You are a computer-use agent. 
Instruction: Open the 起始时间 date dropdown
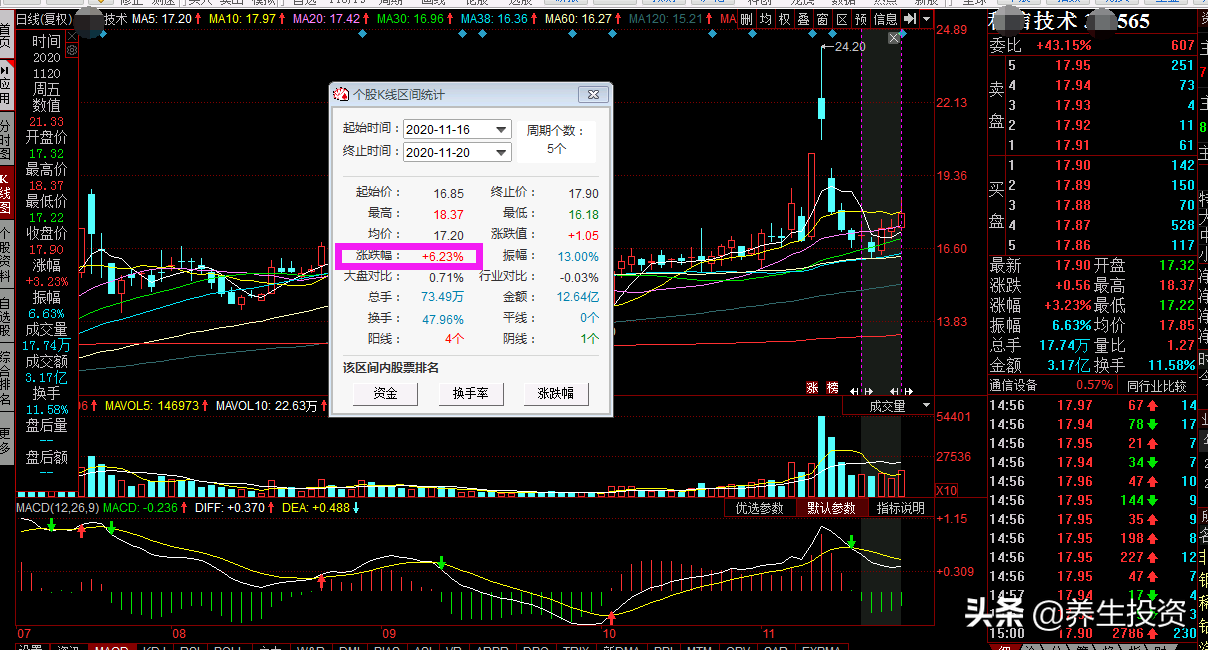click(x=502, y=129)
